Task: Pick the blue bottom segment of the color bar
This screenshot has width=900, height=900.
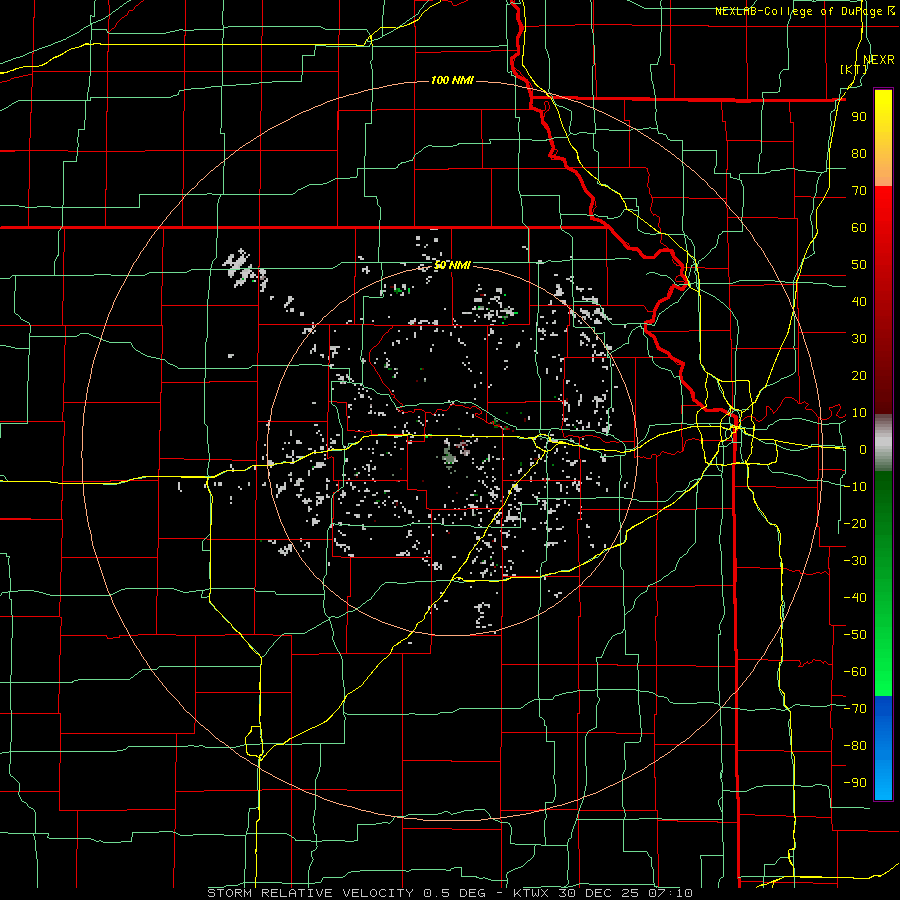Action: click(883, 748)
